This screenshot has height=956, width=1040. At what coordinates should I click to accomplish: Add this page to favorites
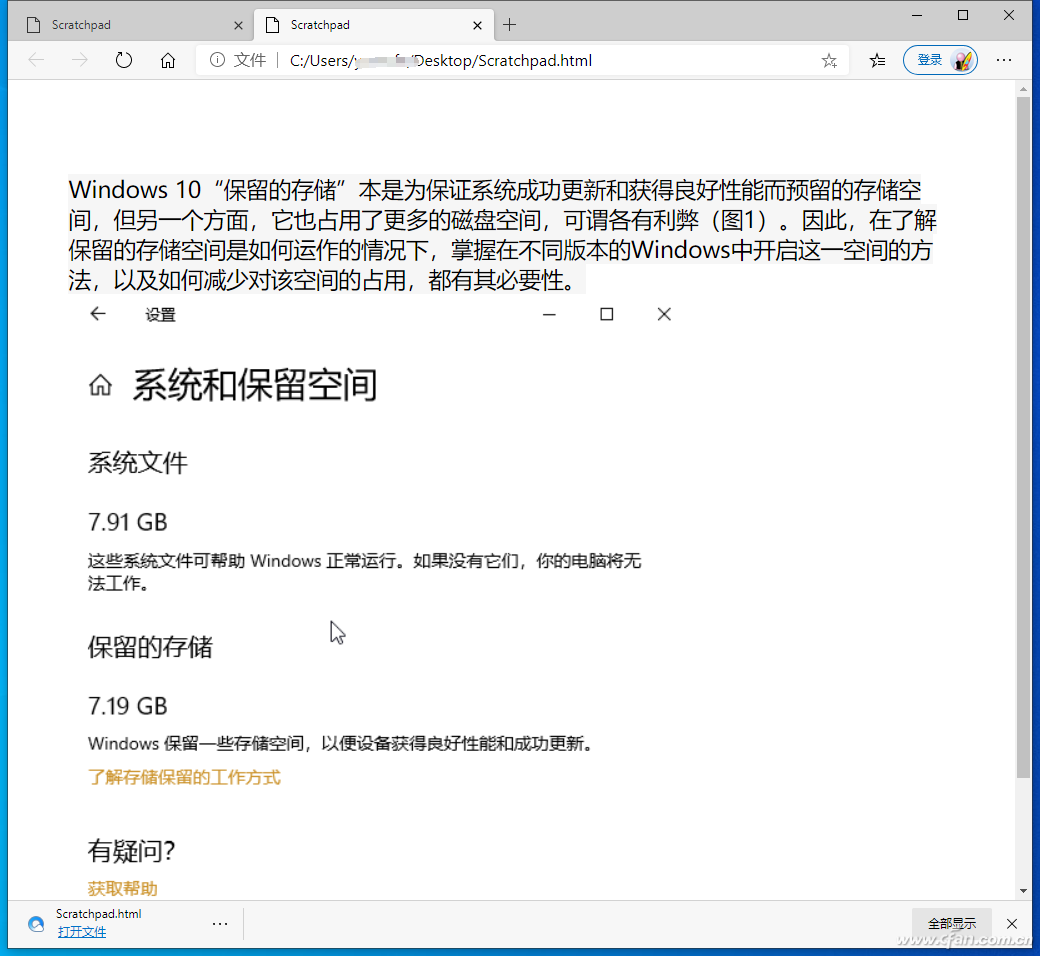pos(829,61)
